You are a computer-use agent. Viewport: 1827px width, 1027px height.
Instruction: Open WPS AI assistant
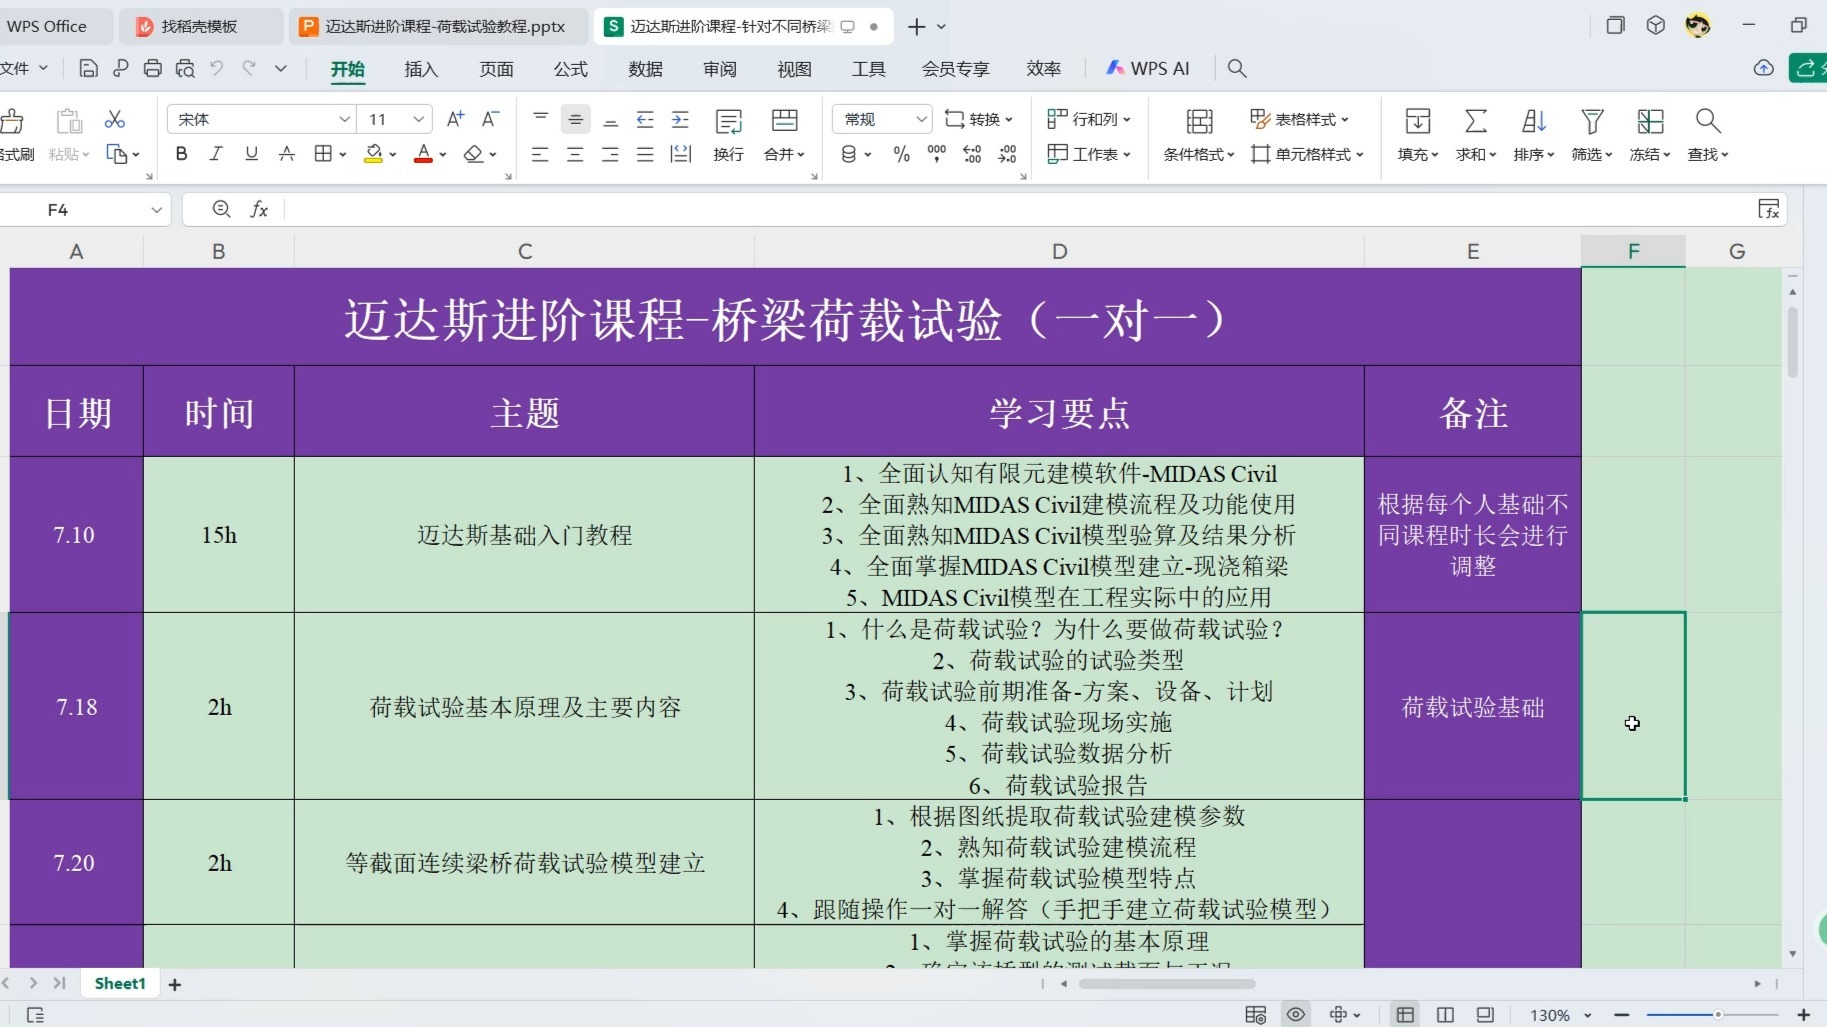1147,68
